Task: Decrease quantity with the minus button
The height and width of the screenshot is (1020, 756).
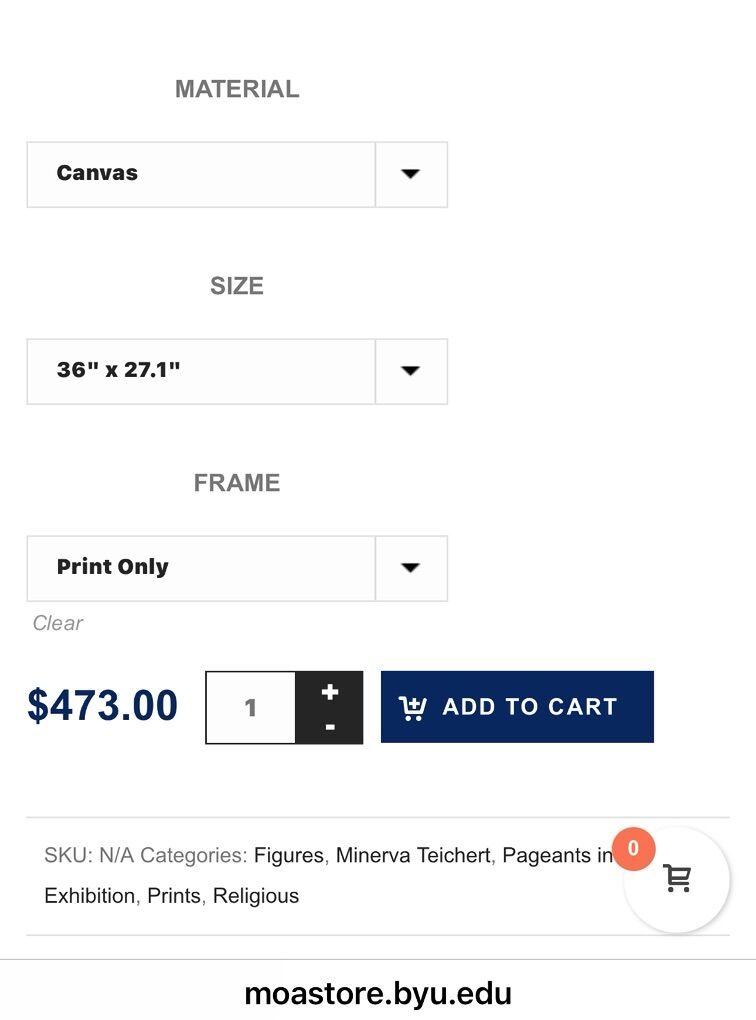Action: [330, 727]
